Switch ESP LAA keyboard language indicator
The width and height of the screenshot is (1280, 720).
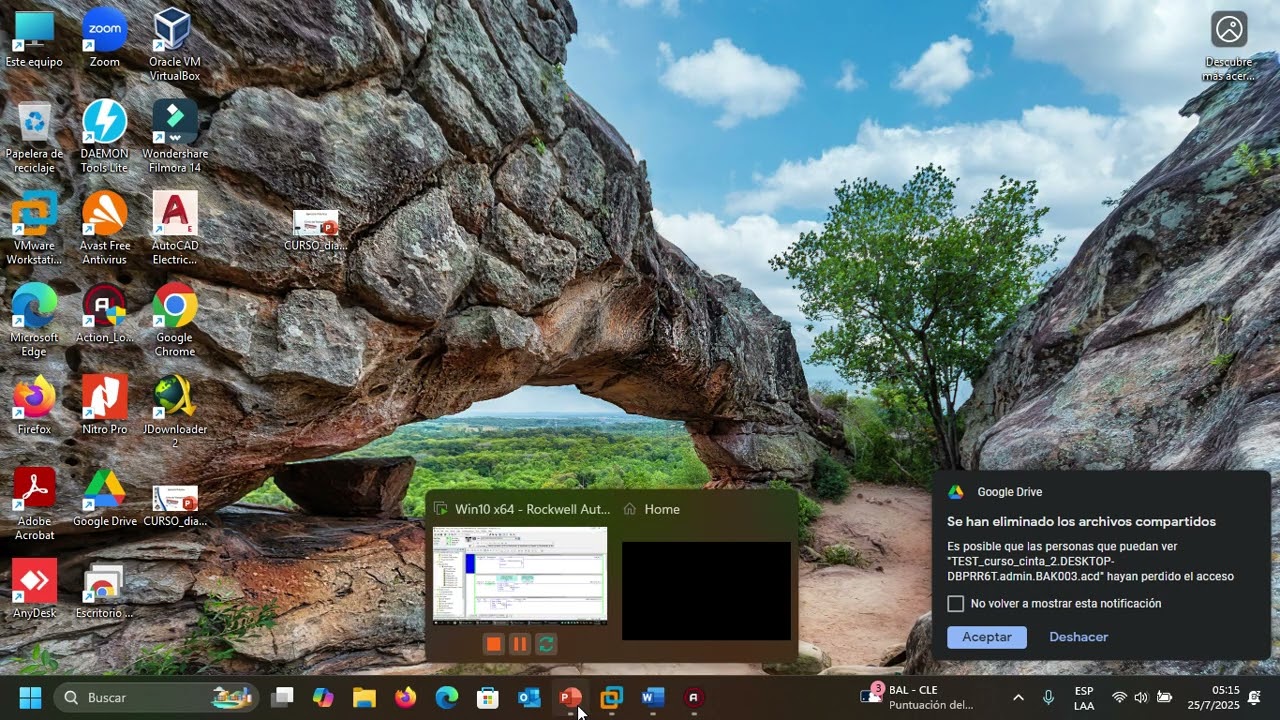click(x=1084, y=697)
